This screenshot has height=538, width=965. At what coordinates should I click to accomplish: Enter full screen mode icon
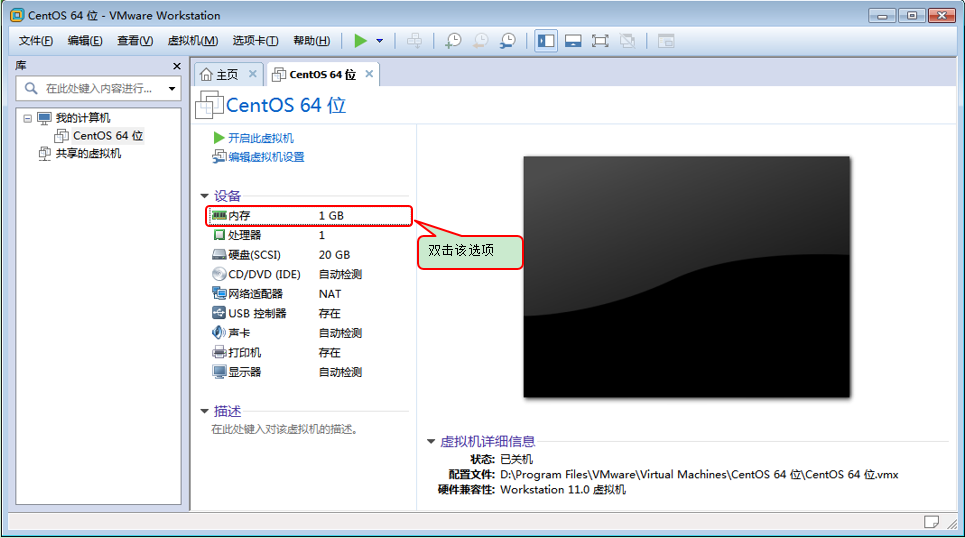click(600, 41)
